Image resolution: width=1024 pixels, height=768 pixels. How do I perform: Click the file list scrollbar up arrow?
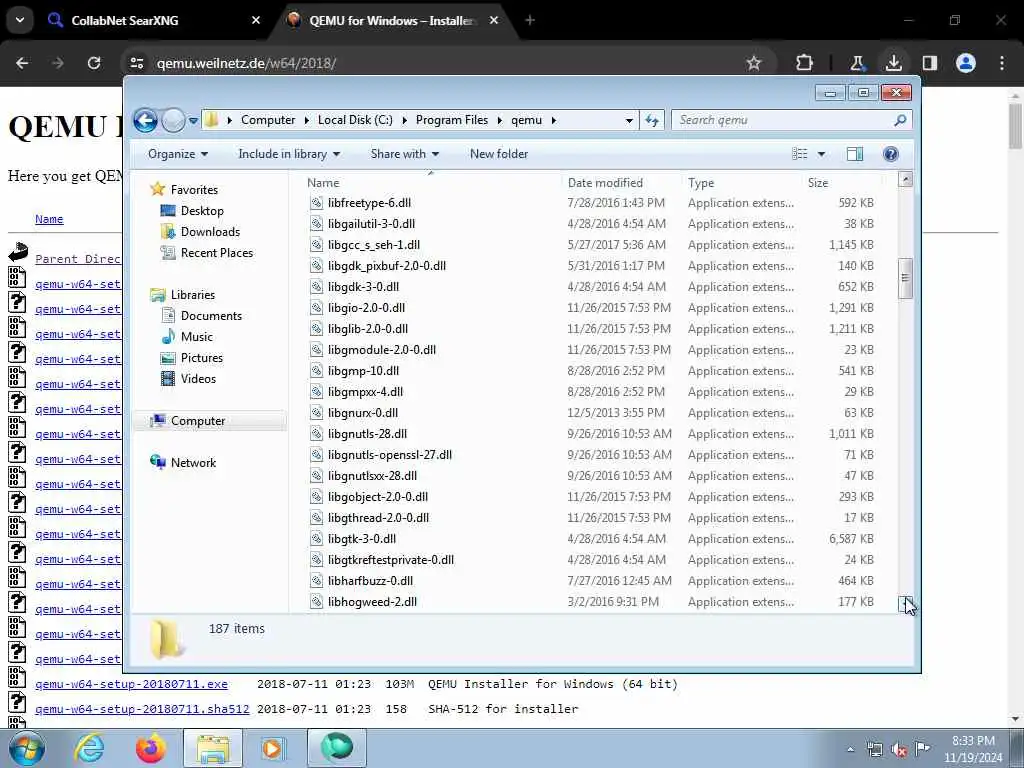[x=905, y=180]
